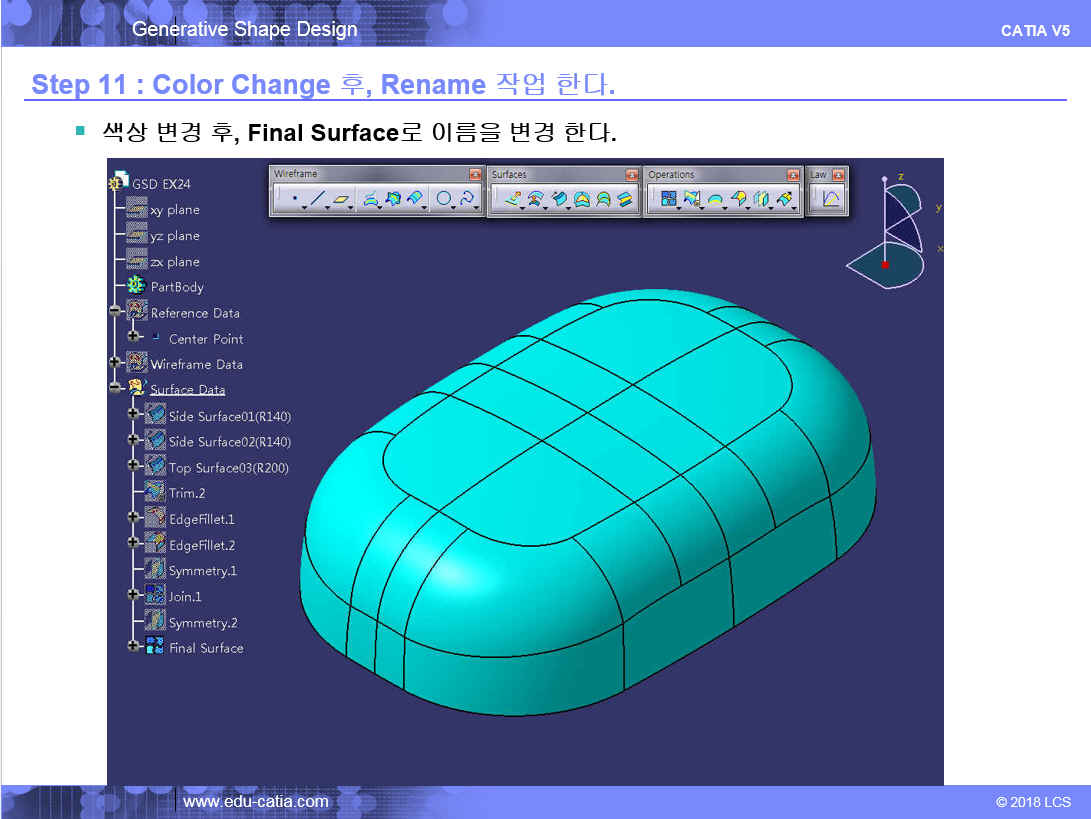Viewport: 1091px width, 819px height.
Task: Select EdgeFillet.1 in the tree
Action: [201, 519]
